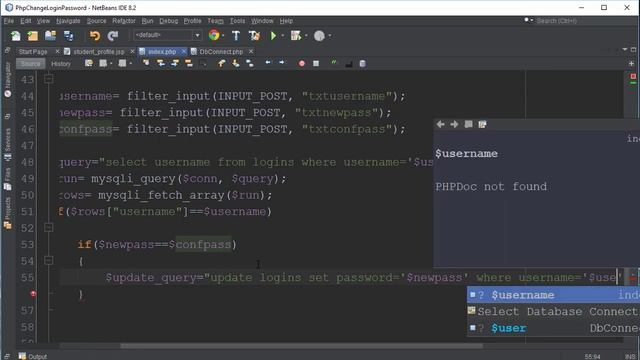Click the forward arrow in documentation popup
Viewport: 640px width, 360px height.
point(454,124)
